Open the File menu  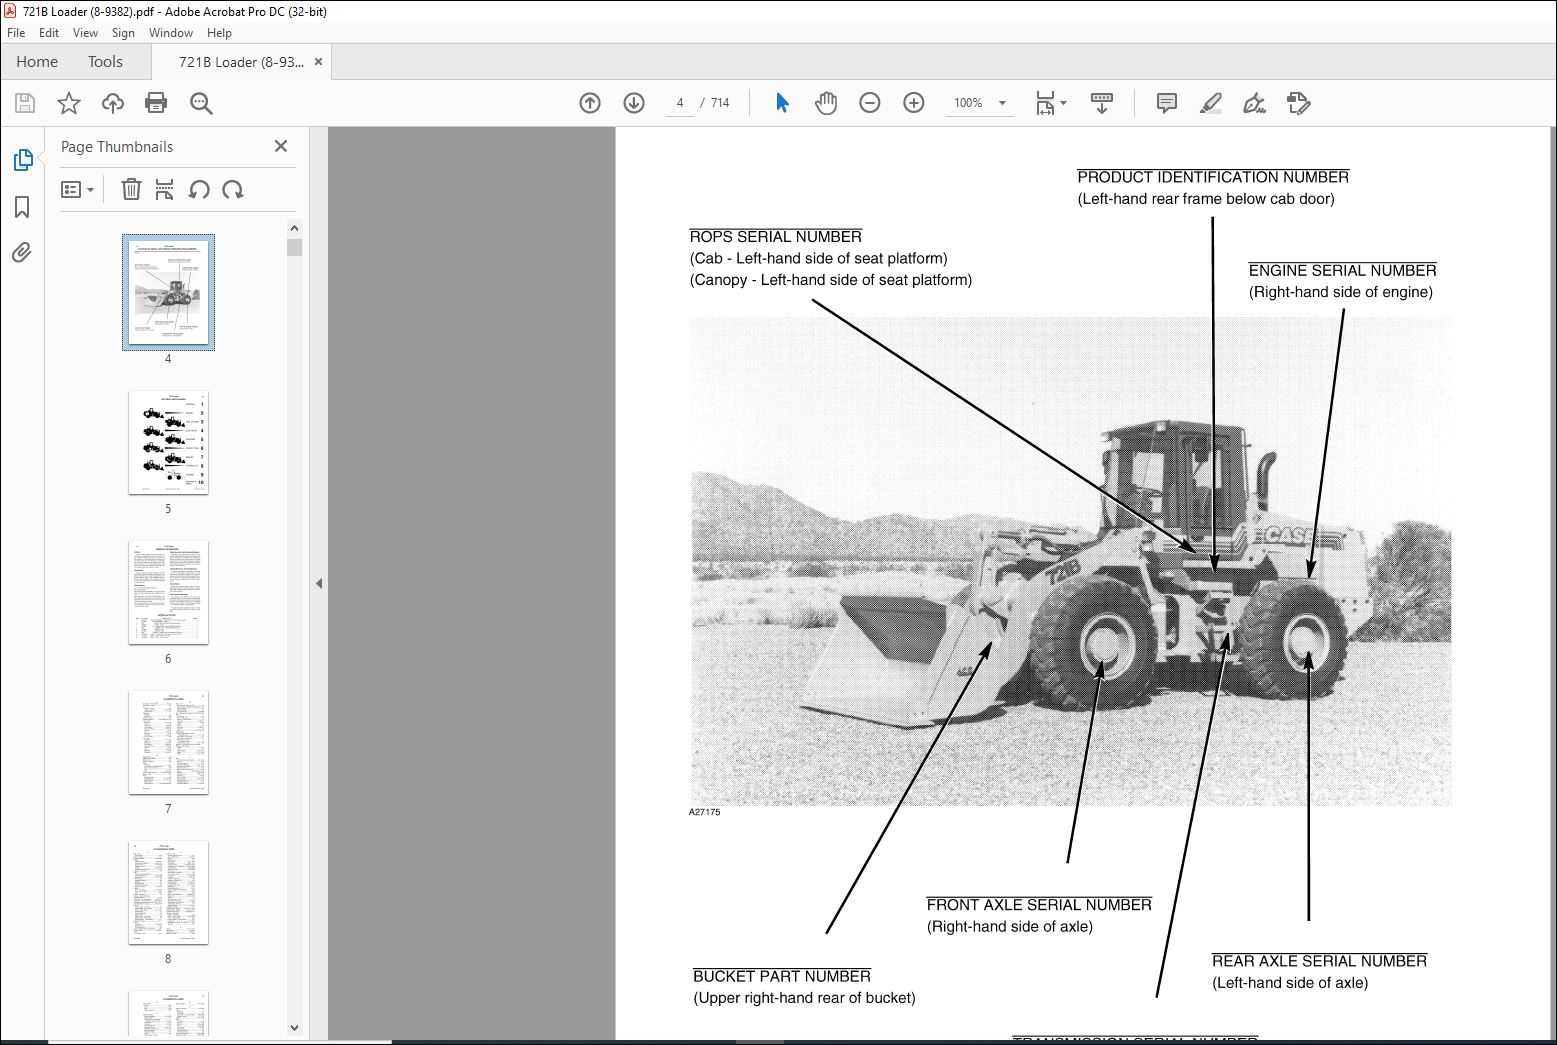(x=16, y=33)
